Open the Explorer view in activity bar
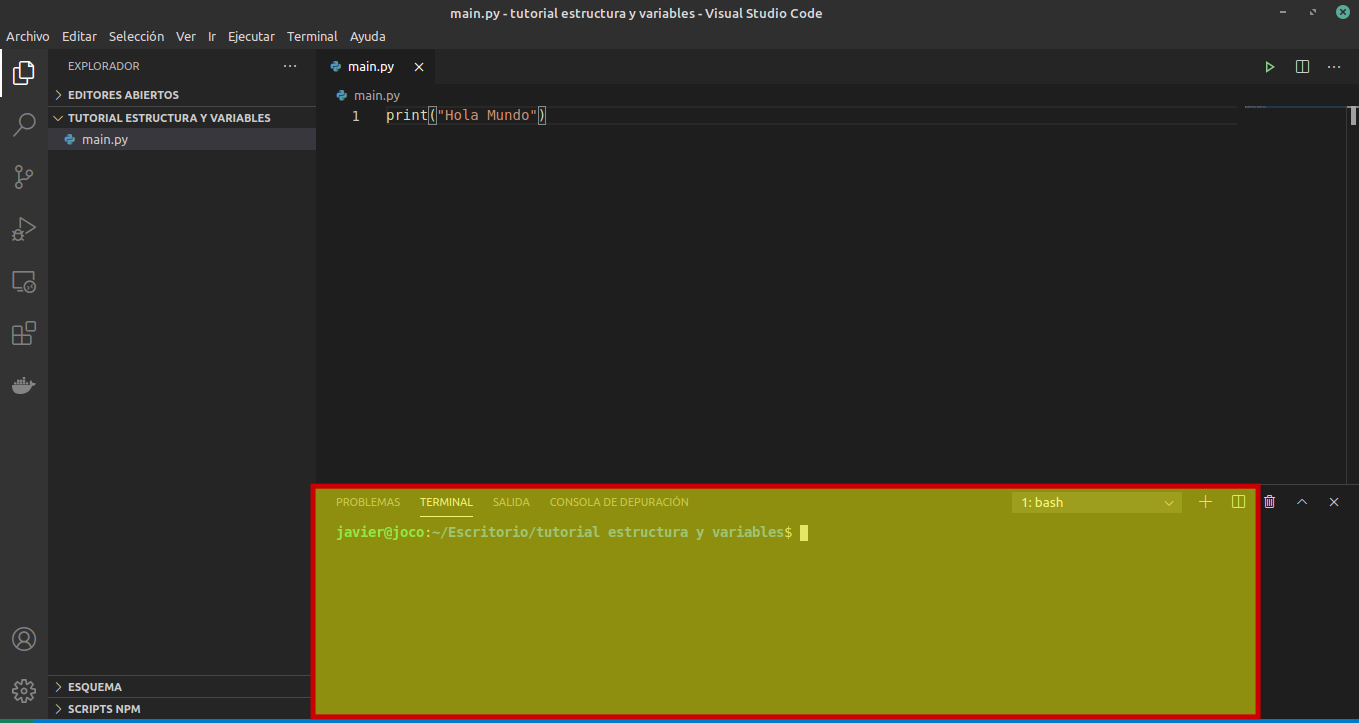This screenshot has width=1359, height=723. 24,72
